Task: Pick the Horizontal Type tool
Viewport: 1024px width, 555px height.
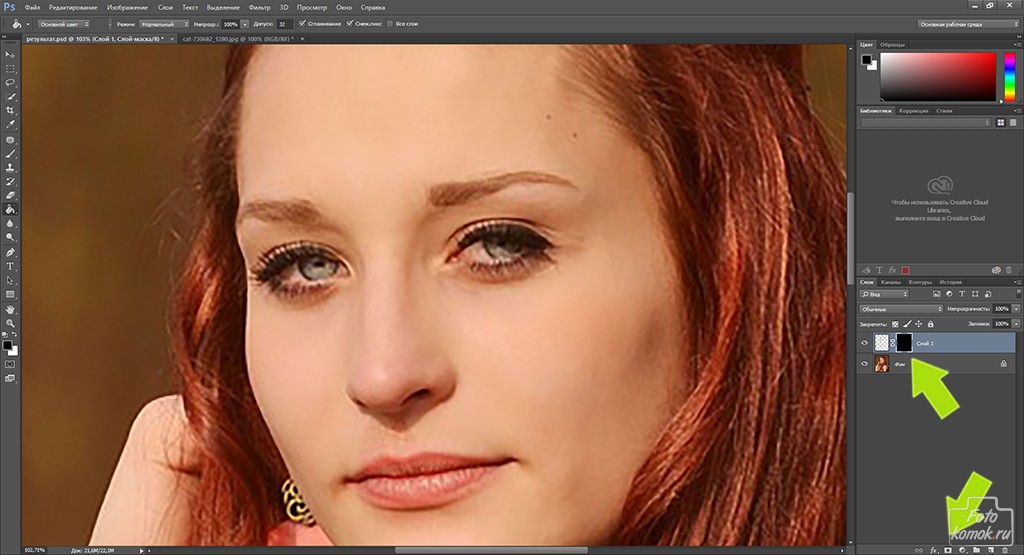Action: point(10,267)
